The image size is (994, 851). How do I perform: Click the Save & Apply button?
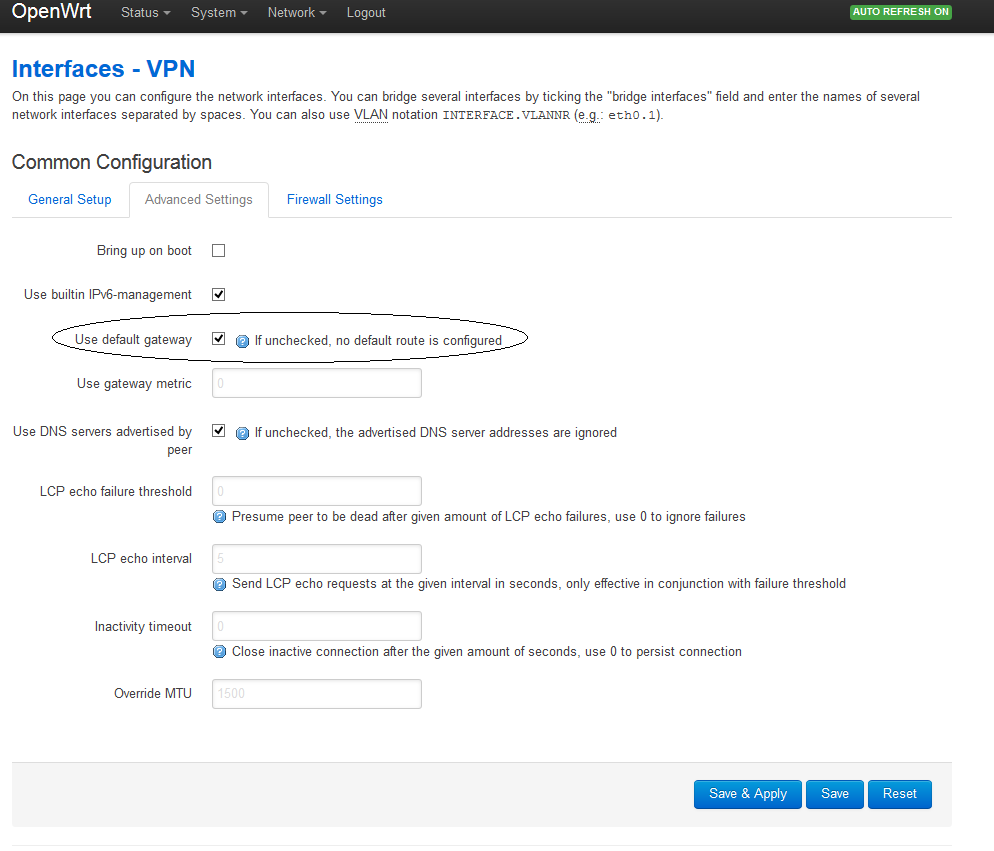tap(747, 794)
